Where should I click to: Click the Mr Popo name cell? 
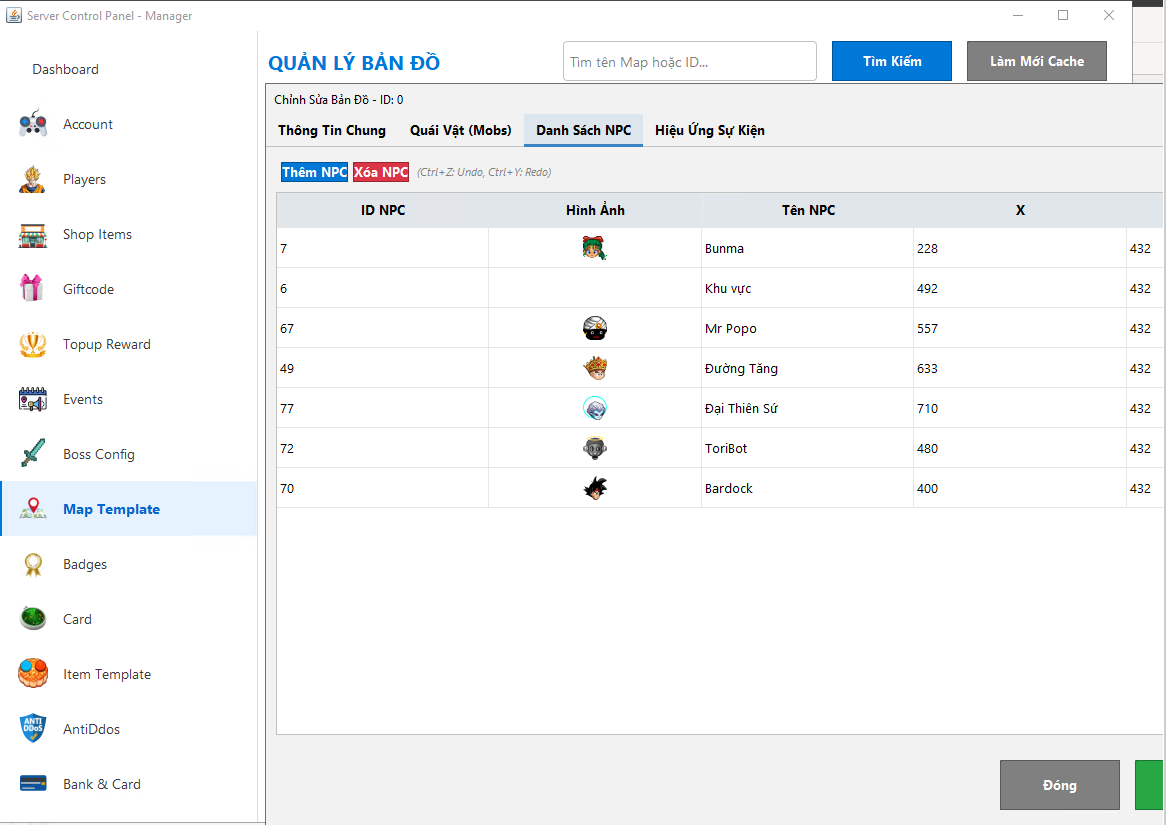click(808, 328)
